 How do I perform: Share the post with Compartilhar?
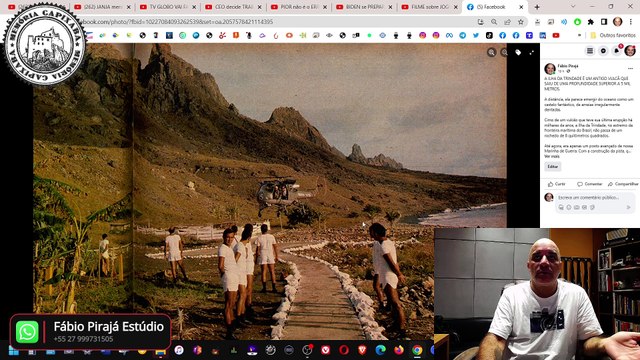pos(623,184)
